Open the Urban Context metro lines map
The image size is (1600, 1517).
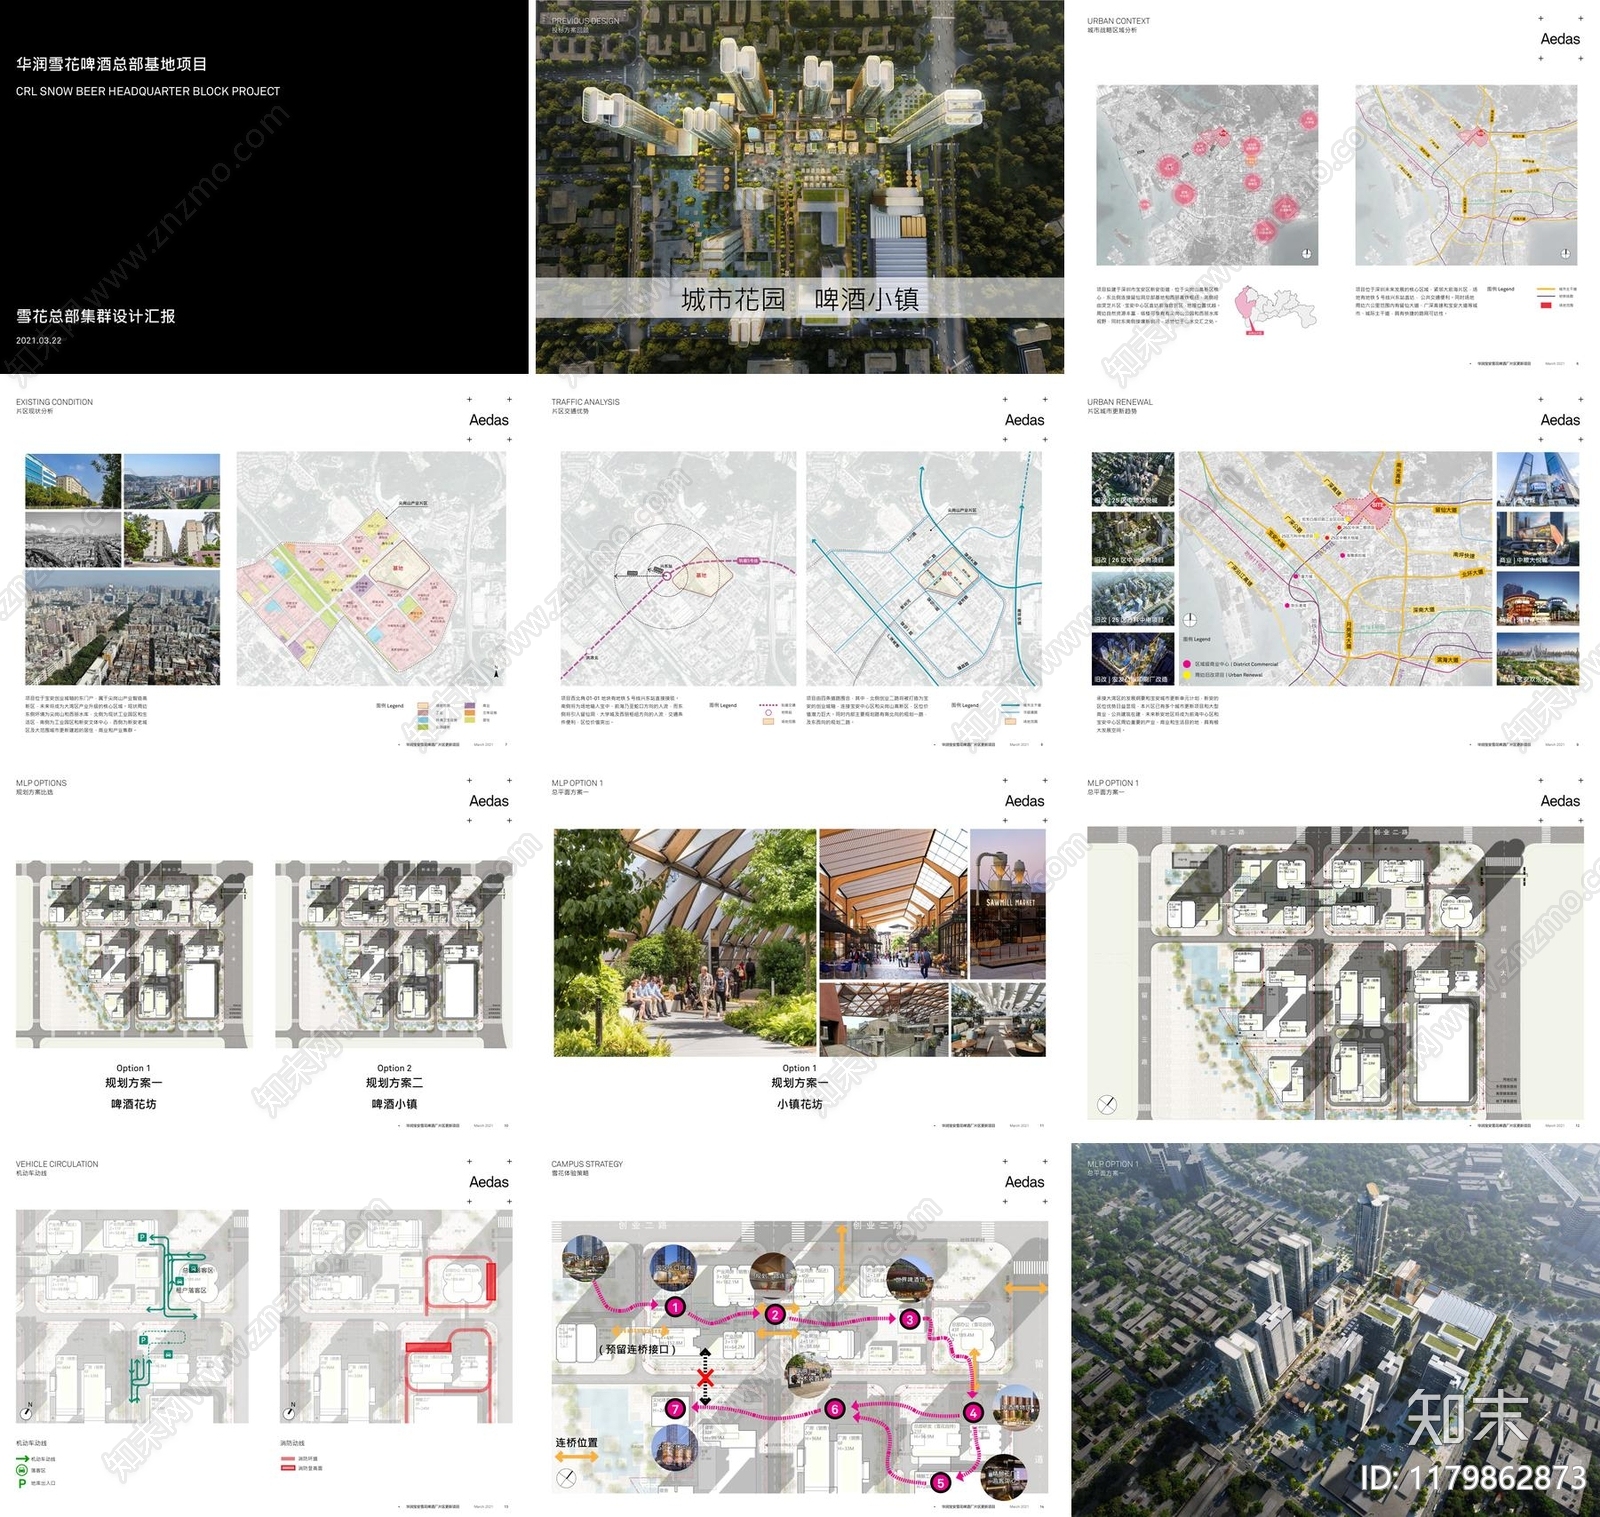pyautogui.click(x=1466, y=175)
